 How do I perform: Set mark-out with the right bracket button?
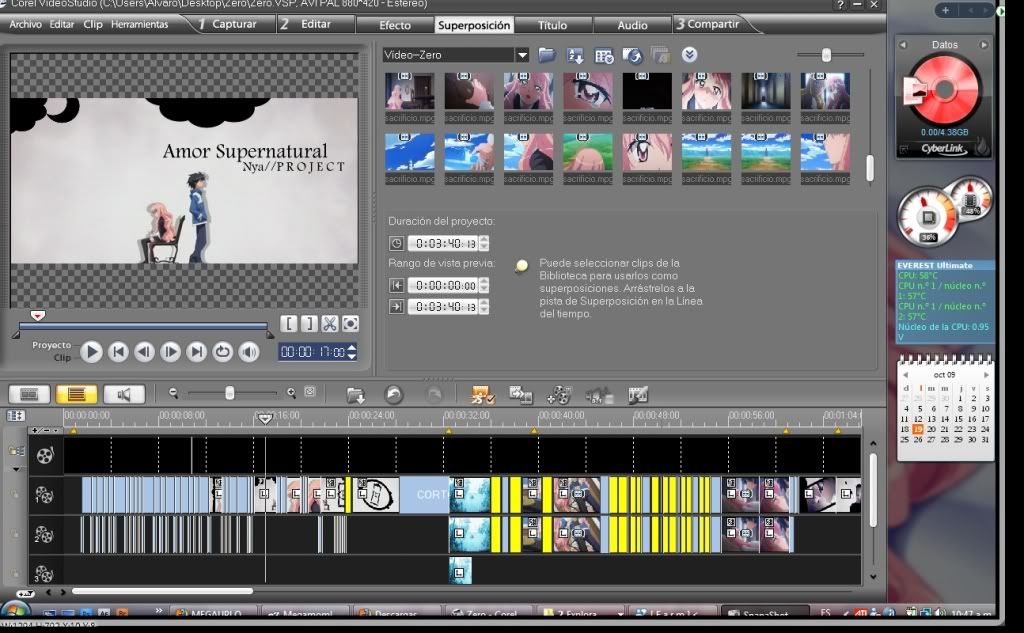[310, 323]
